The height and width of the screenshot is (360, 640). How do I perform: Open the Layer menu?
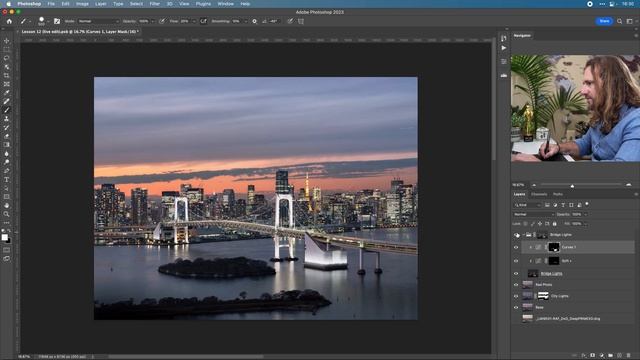[x=100, y=4]
